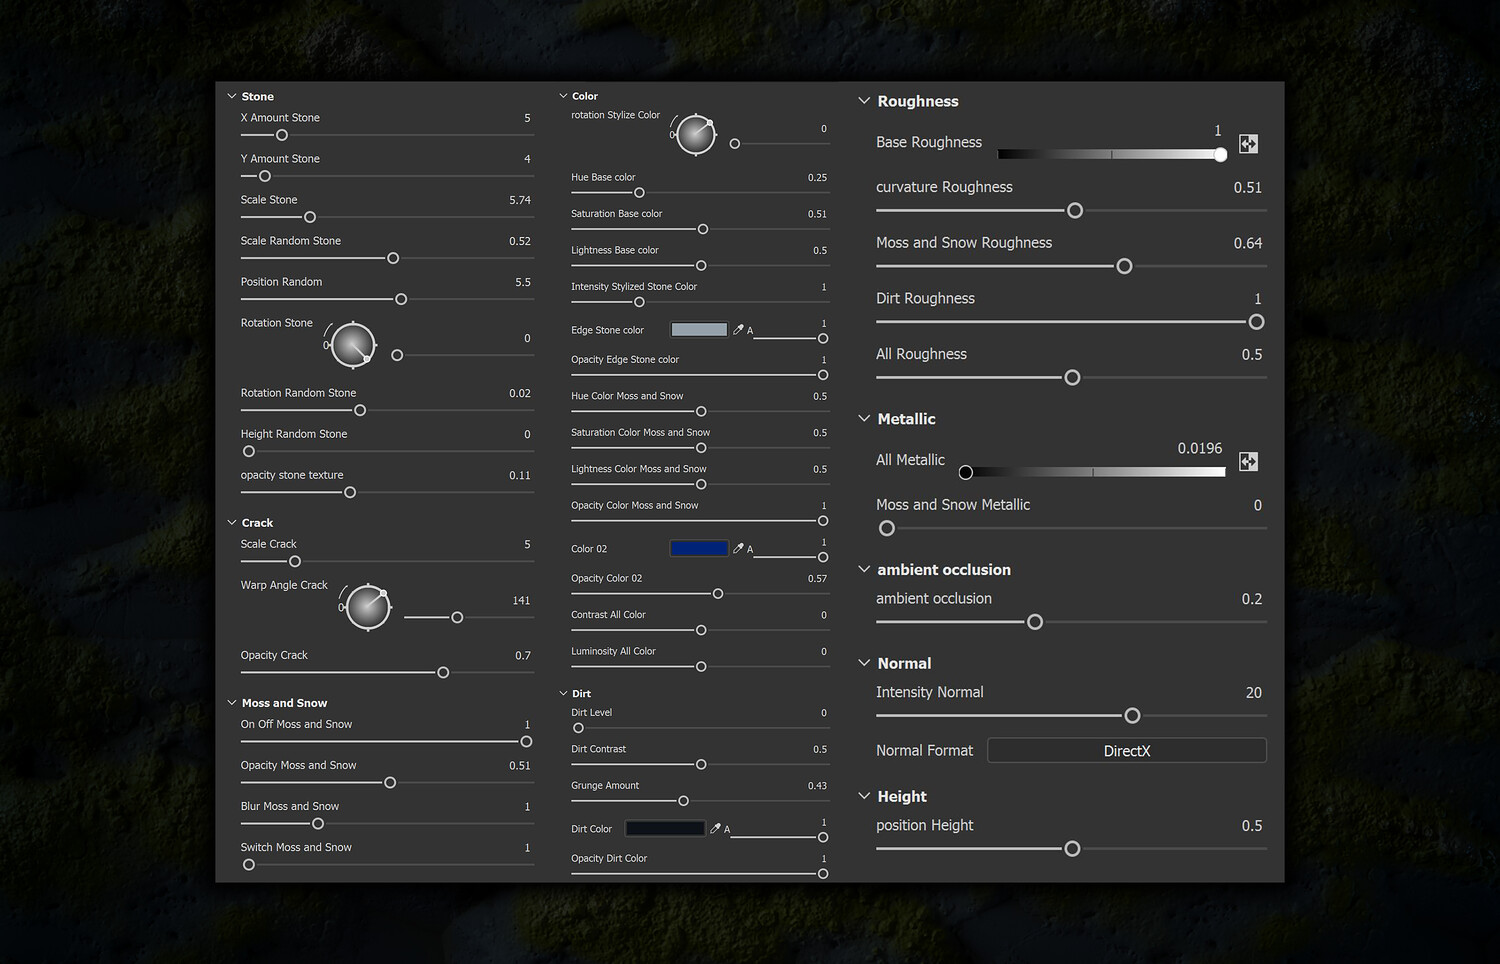This screenshot has height=964, width=1500.
Task: Click the Opacity Color 02 slider handle
Action: click(x=718, y=594)
